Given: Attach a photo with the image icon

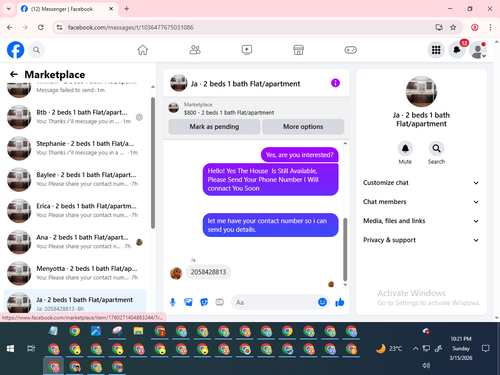Looking at the screenshot, I should tap(188, 302).
